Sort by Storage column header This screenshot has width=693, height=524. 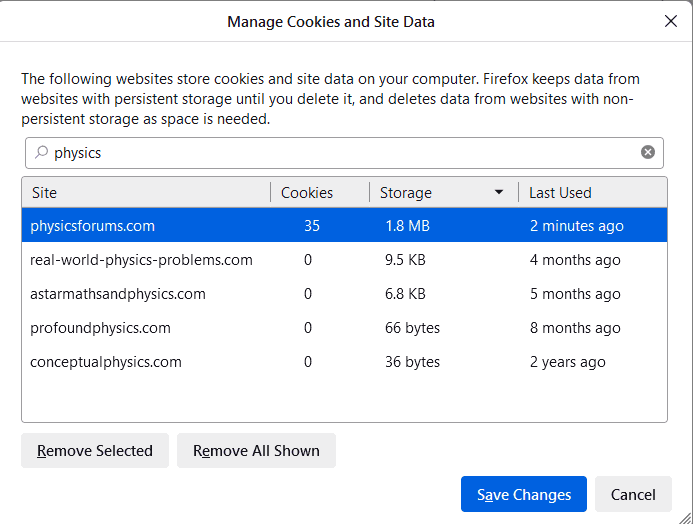click(444, 193)
